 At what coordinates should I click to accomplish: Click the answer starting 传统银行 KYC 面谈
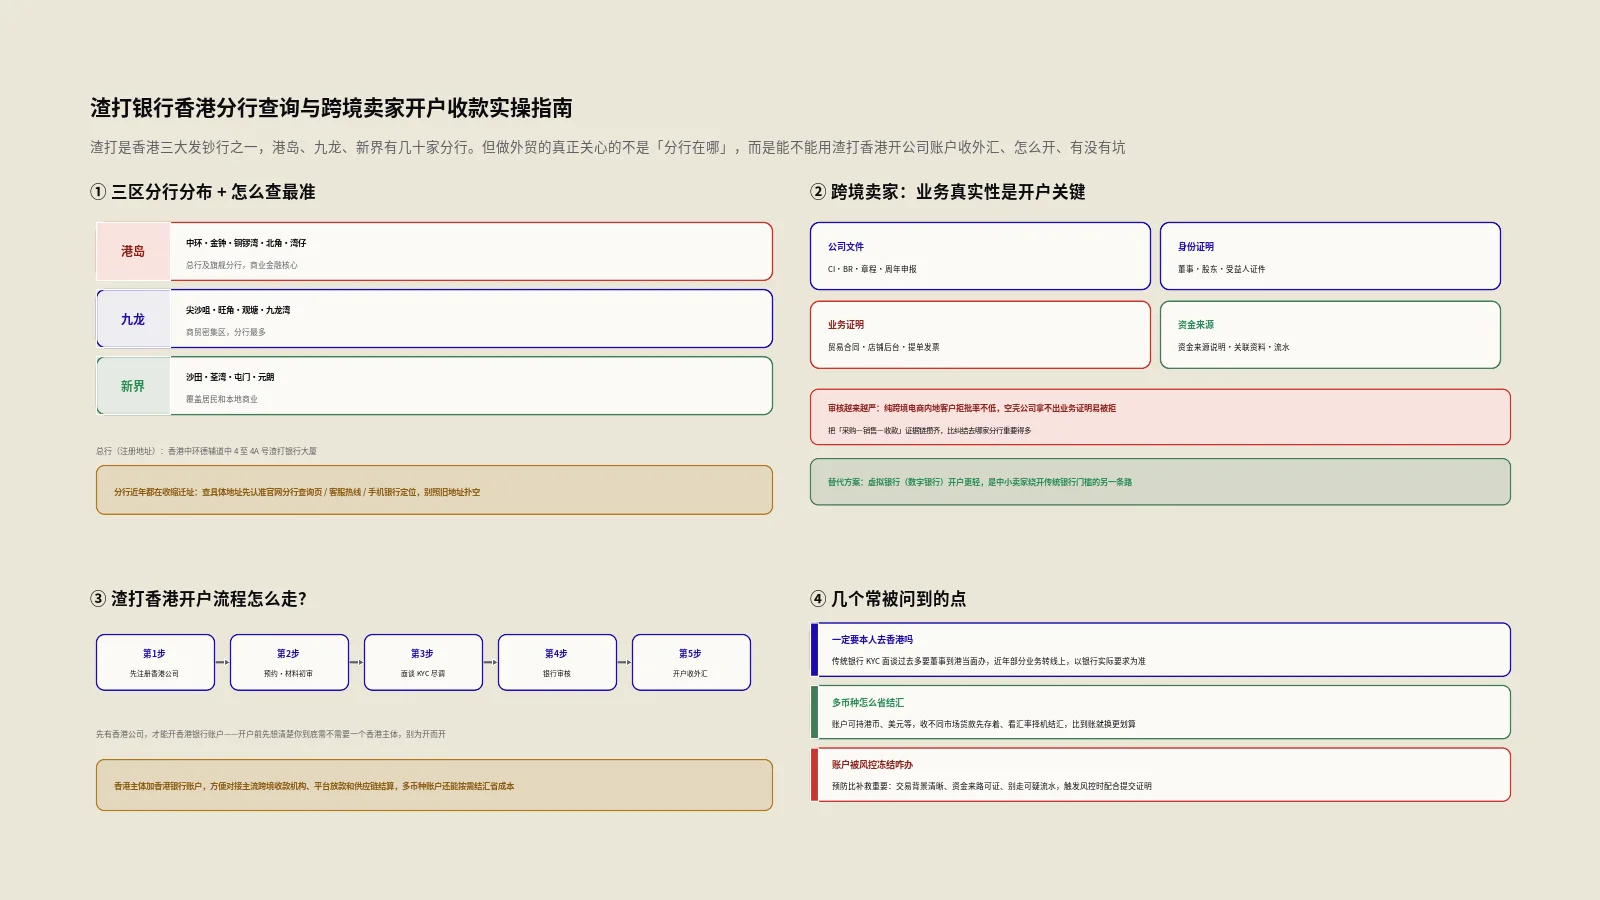click(989, 661)
